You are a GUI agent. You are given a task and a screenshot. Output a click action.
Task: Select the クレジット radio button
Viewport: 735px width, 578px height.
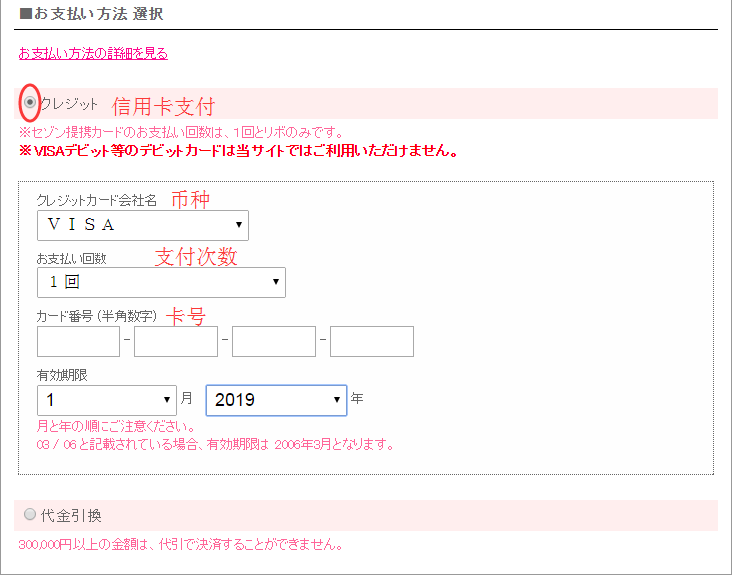pyautogui.click(x=30, y=102)
